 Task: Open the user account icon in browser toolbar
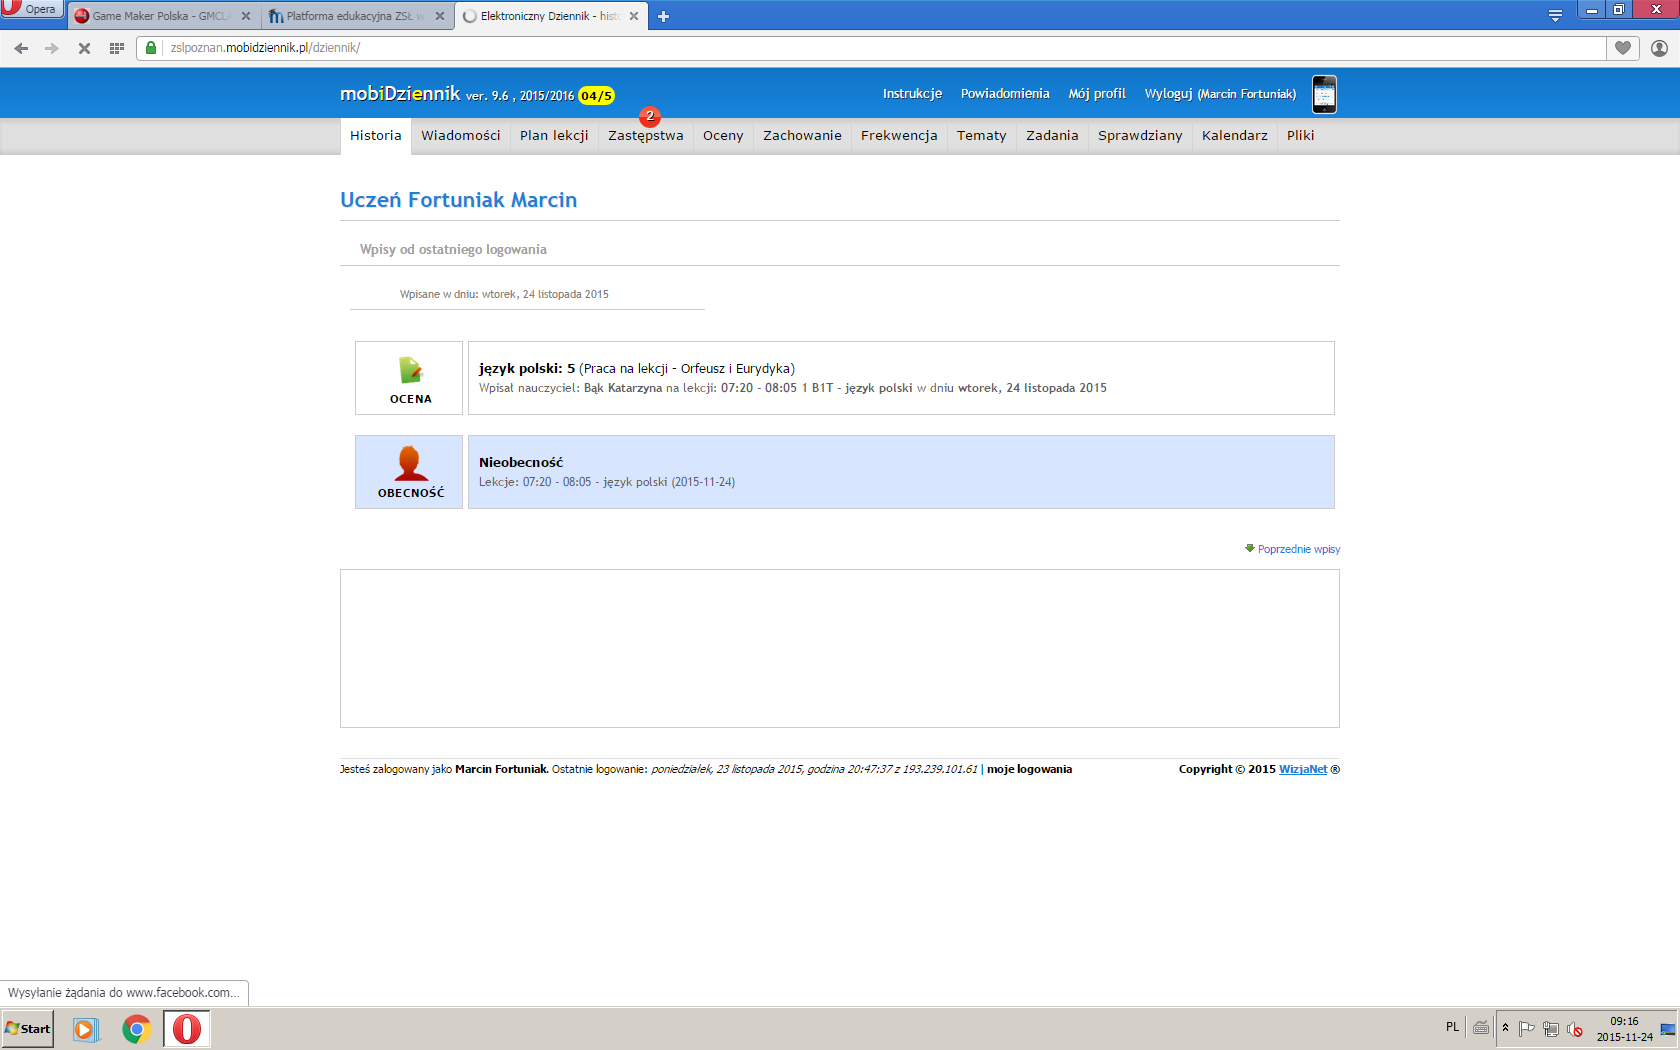coord(1659,48)
